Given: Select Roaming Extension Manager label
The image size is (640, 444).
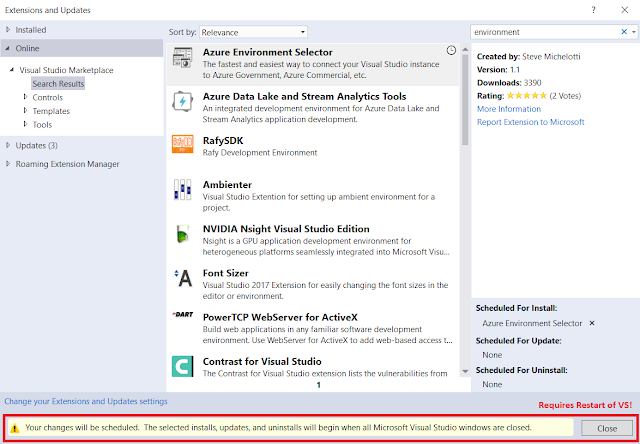Looking at the screenshot, I should click(67, 164).
